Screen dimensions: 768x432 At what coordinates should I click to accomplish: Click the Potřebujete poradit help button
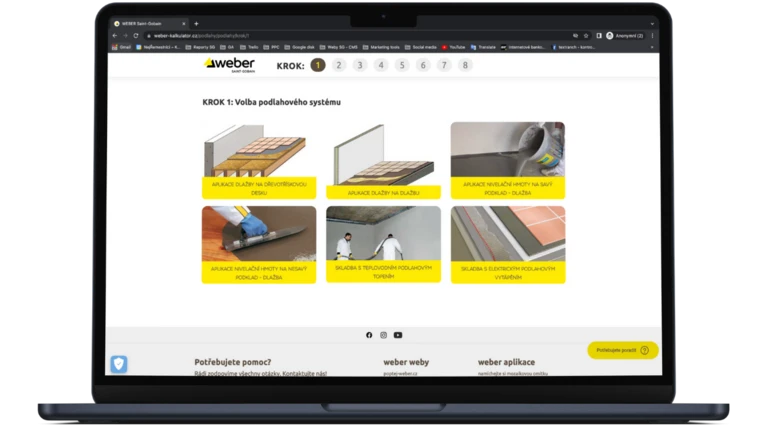click(x=623, y=350)
